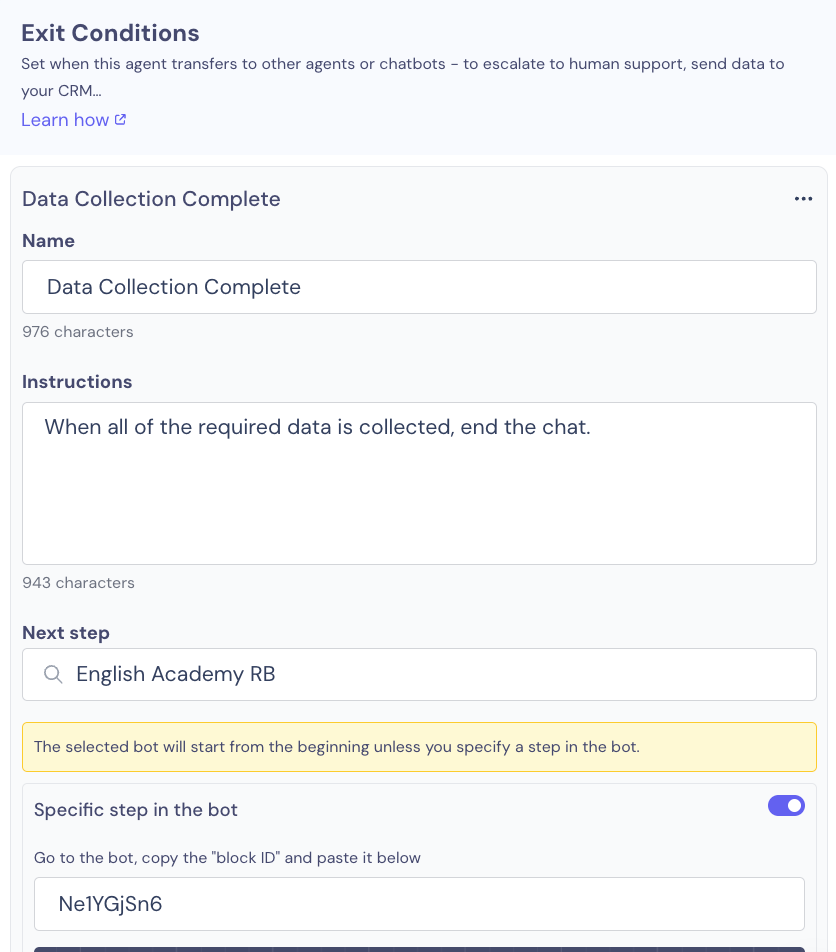836x952 pixels.
Task: Click the Name field label
Action: (x=49, y=241)
